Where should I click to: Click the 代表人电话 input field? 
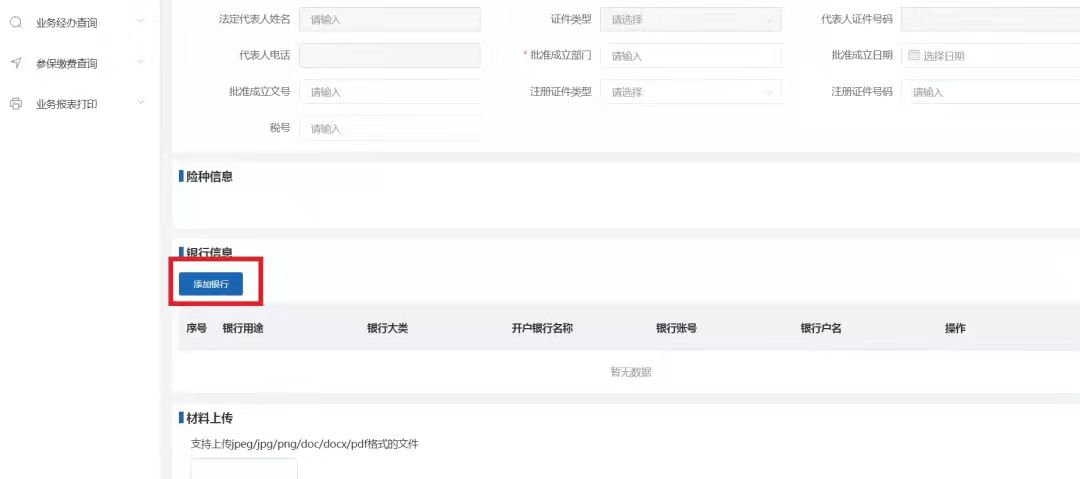(390, 56)
